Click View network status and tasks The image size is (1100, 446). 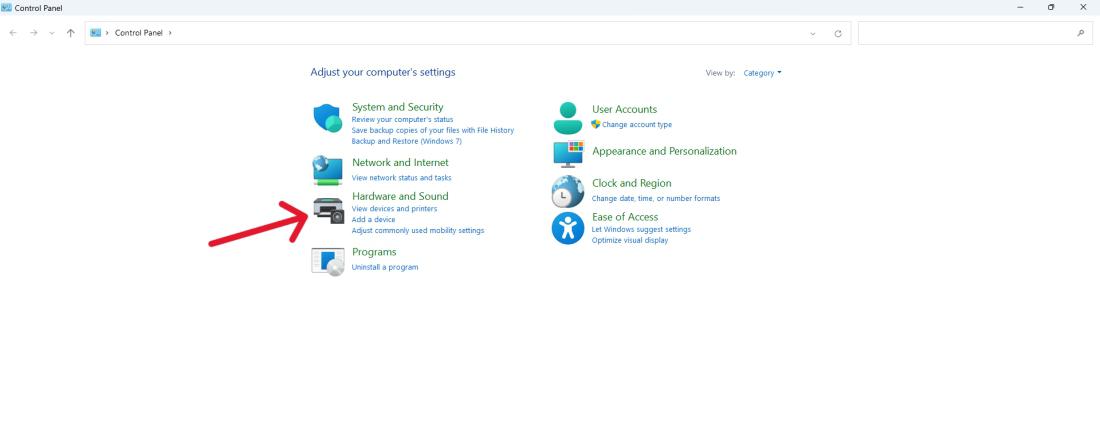tap(401, 178)
